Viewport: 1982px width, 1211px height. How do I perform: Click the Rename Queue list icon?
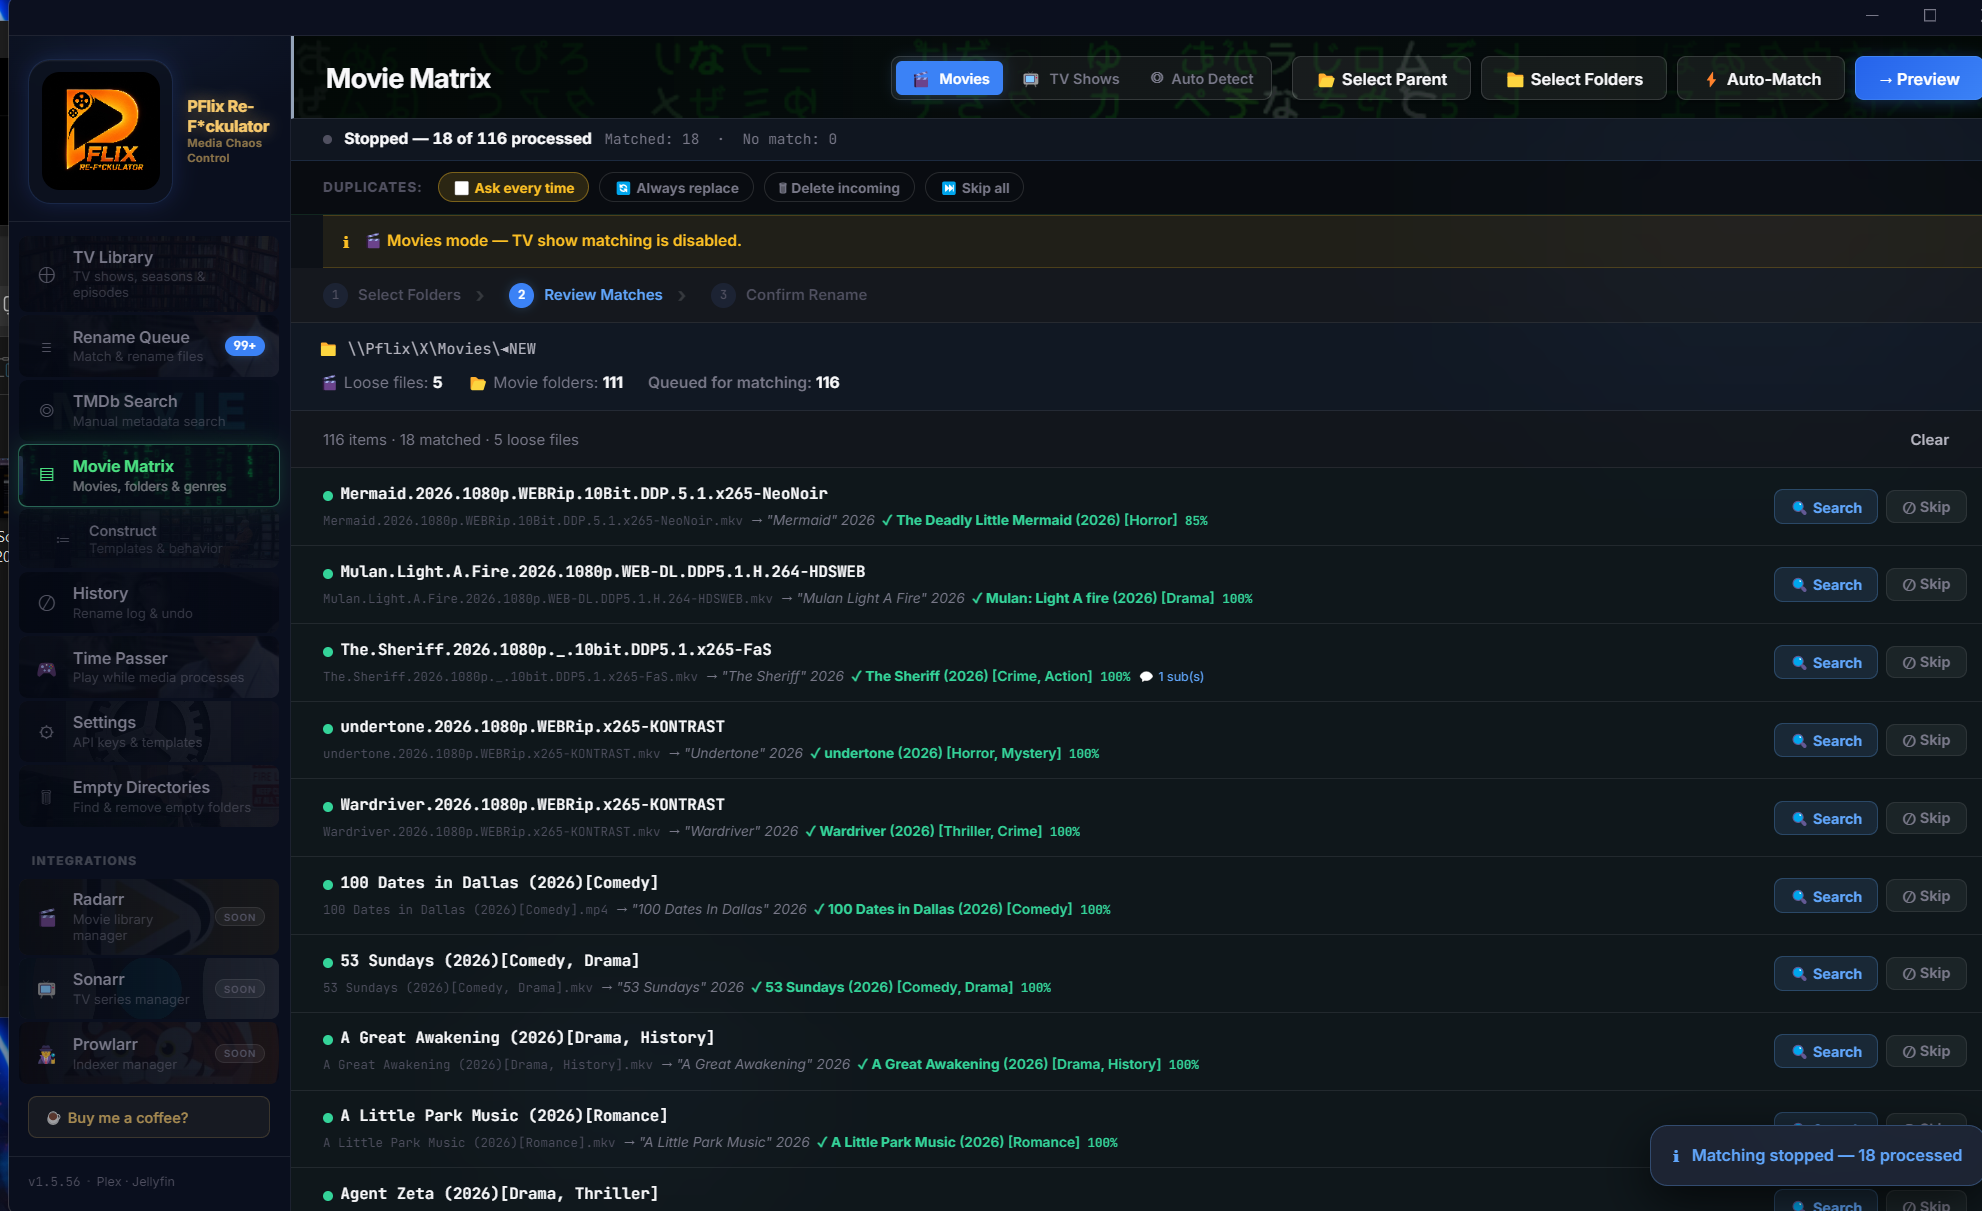47,347
